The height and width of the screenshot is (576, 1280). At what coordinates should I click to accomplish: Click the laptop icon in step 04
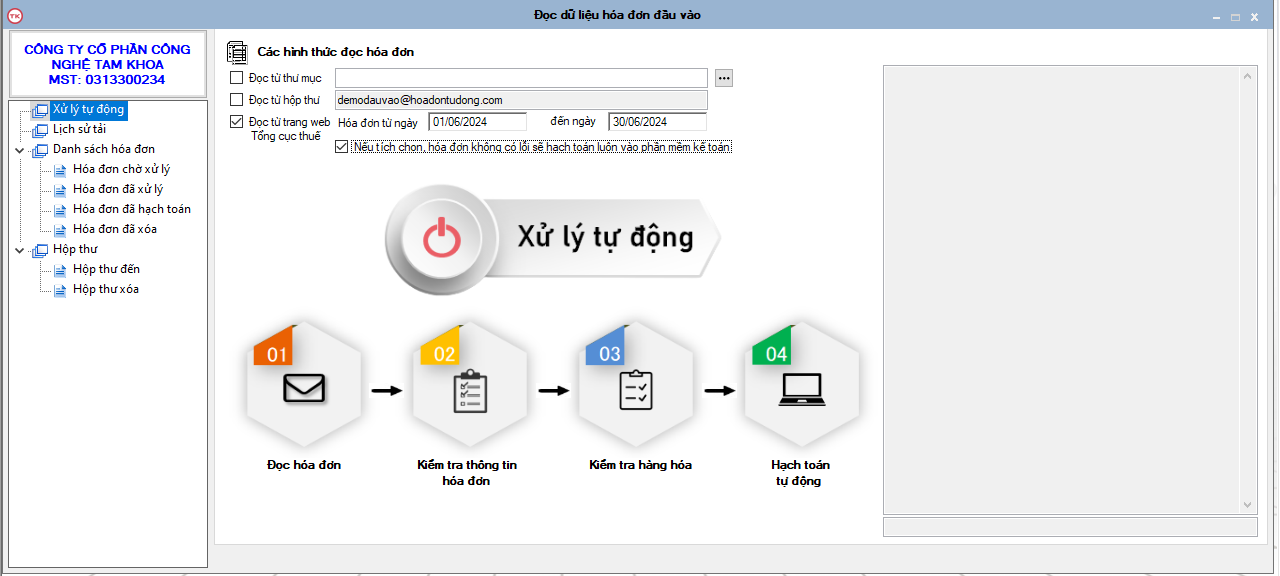[x=801, y=389]
